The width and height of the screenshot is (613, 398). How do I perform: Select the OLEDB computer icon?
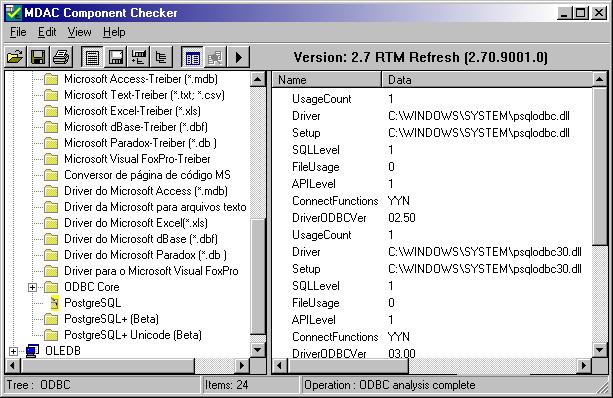32,351
